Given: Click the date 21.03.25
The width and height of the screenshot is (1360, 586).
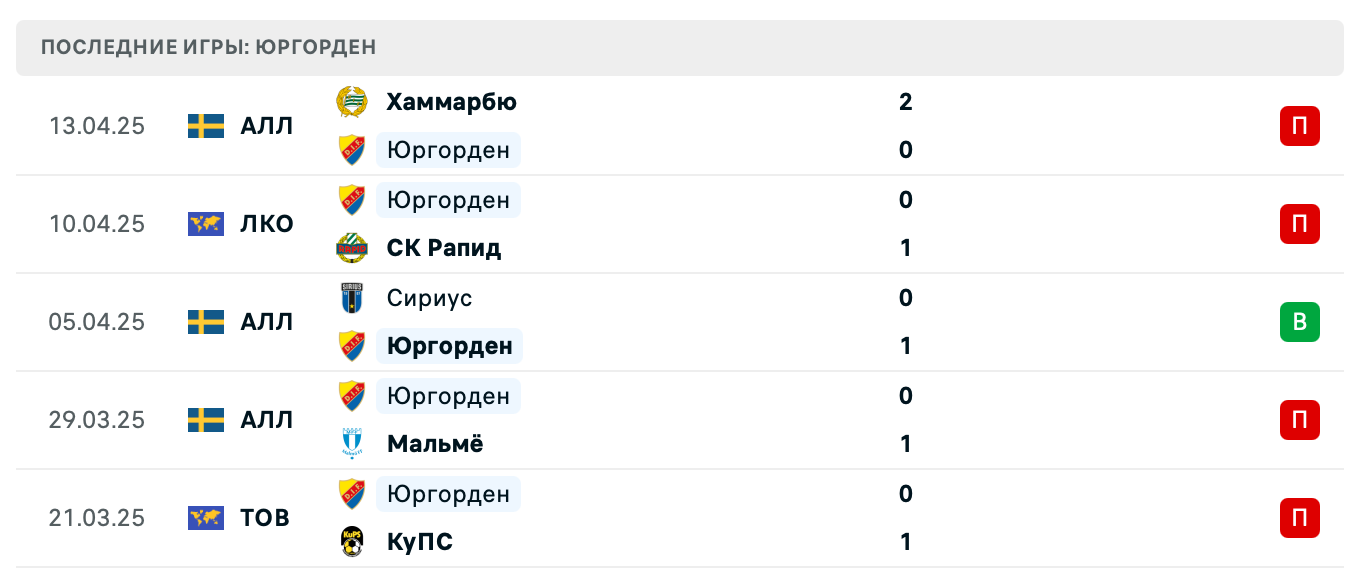Looking at the screenshot, I should tap(97, 518).
